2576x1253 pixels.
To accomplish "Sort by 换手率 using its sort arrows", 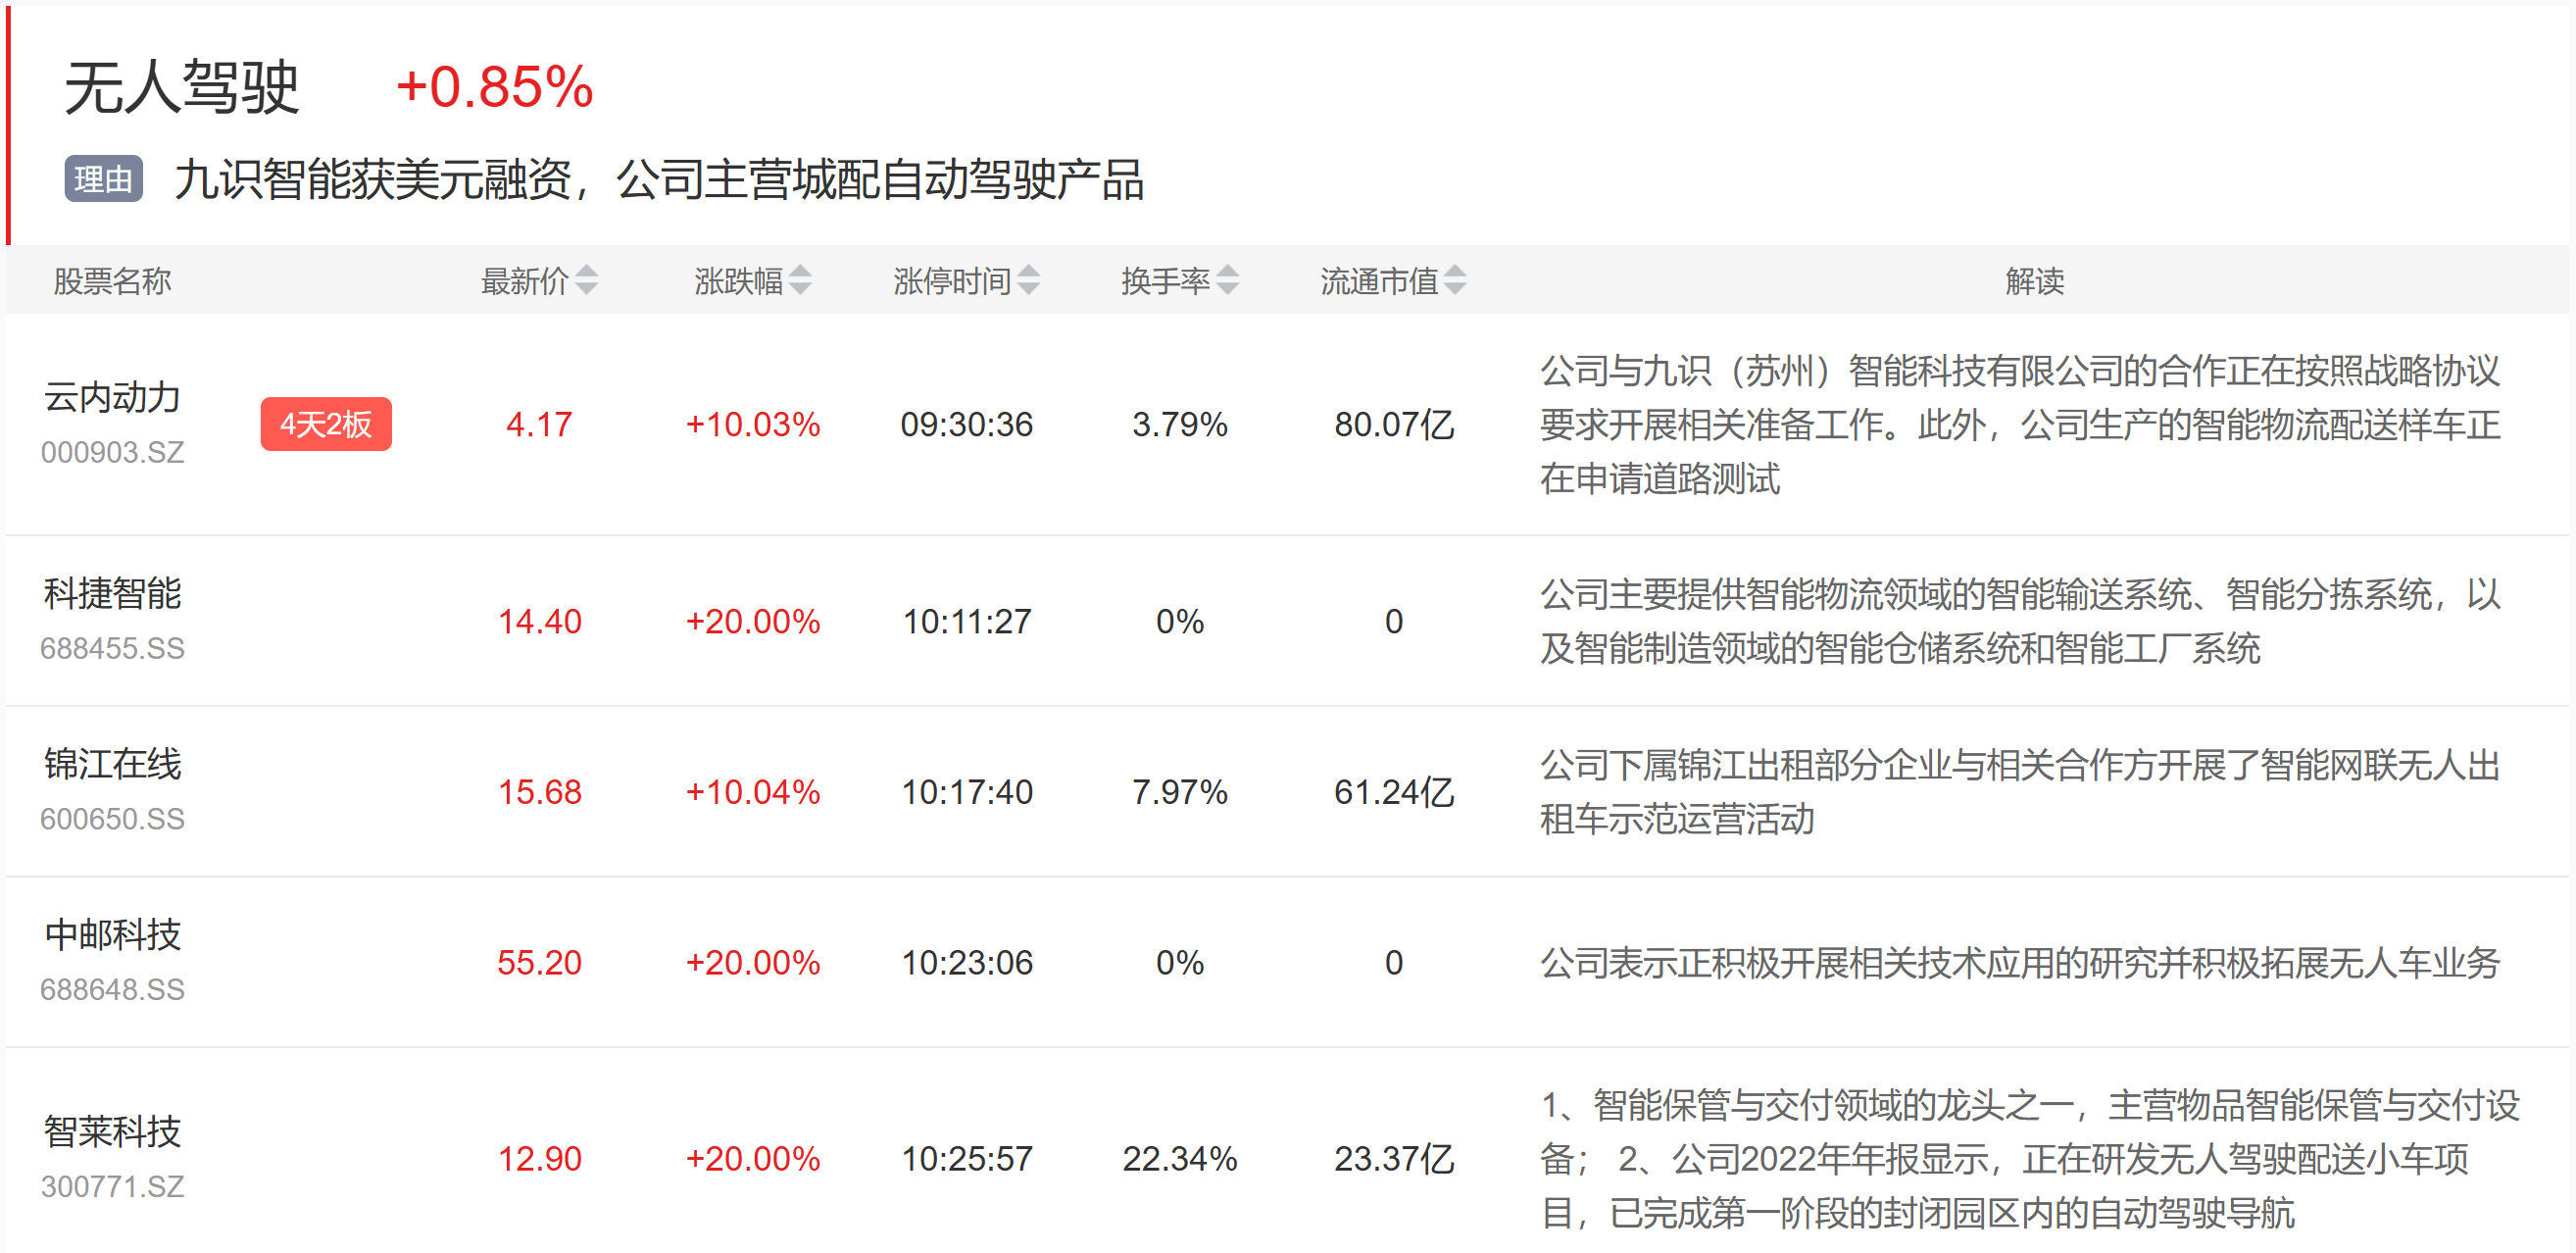I will pos(1227,280).
